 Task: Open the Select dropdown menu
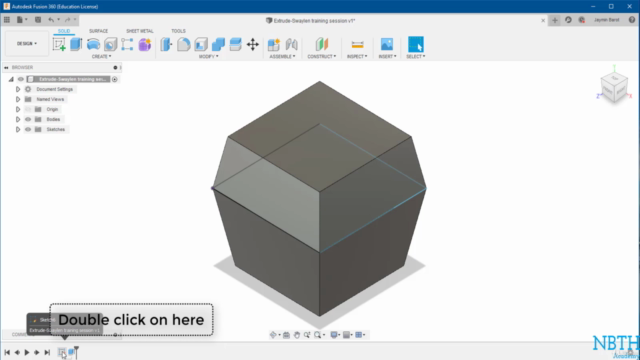416,56
